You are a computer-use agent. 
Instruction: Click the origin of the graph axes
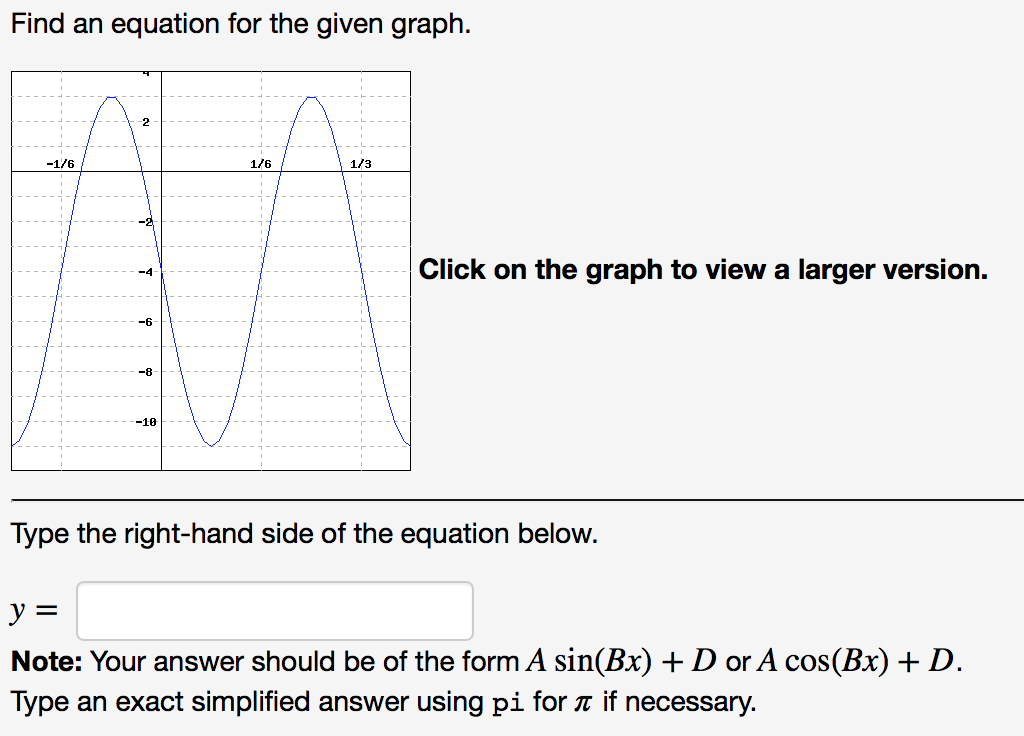[x=162, y=170]
